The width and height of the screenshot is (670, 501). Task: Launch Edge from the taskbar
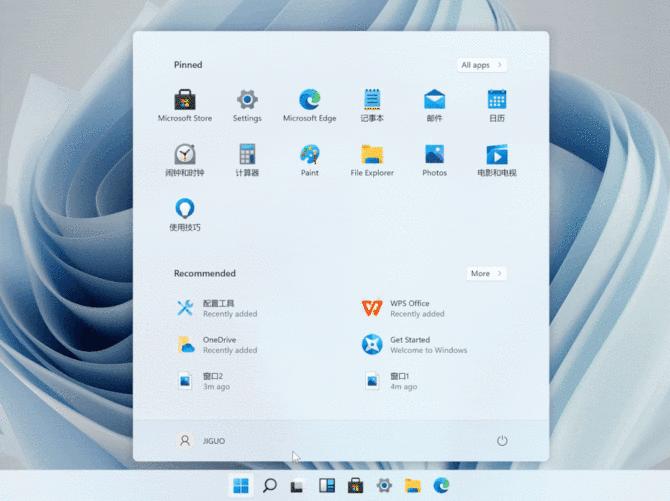tap(441, 486)
